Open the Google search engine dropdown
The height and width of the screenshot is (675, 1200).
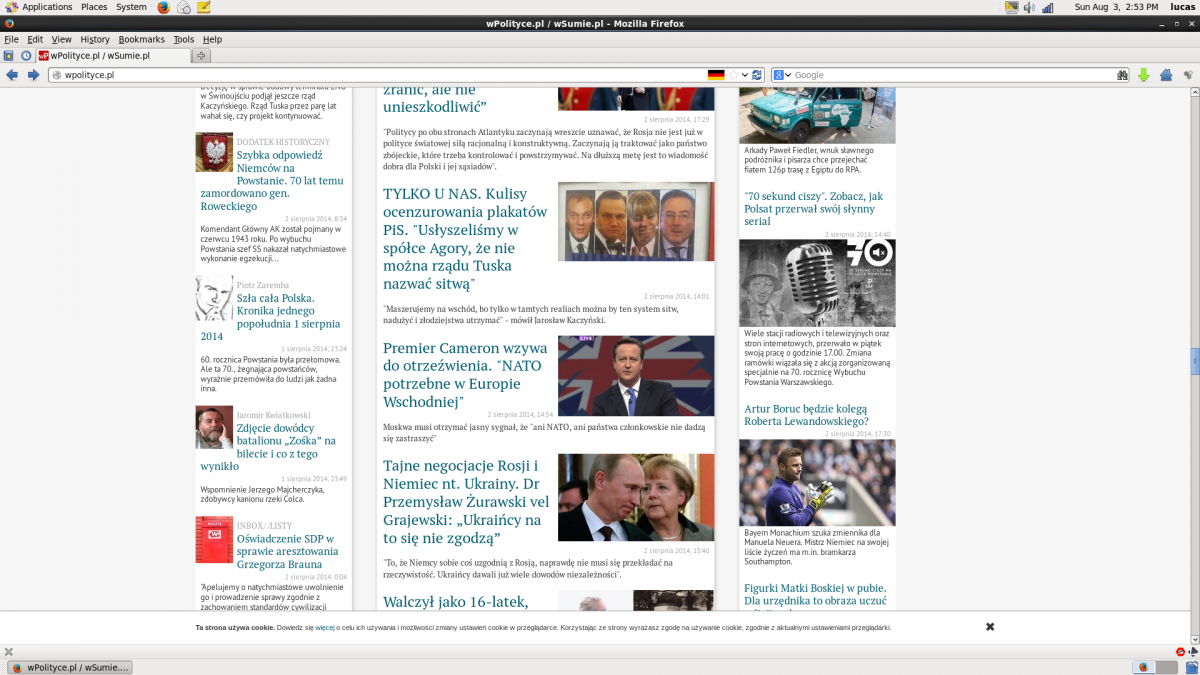coord(782,75)
